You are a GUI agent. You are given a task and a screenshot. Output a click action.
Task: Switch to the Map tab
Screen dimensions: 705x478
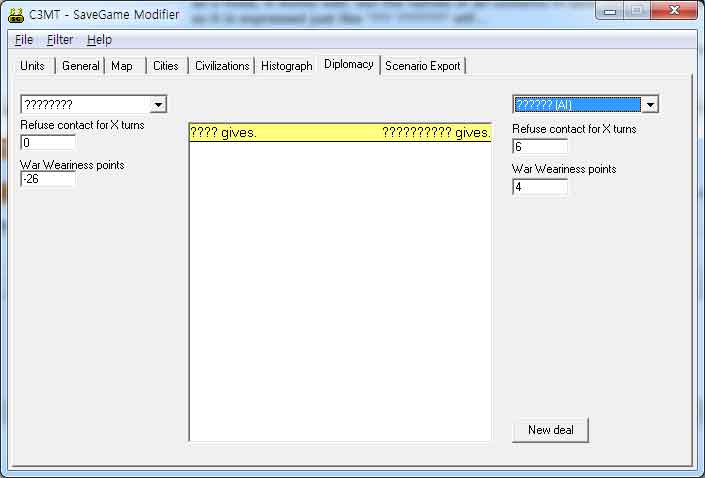(x=122, y=66)
